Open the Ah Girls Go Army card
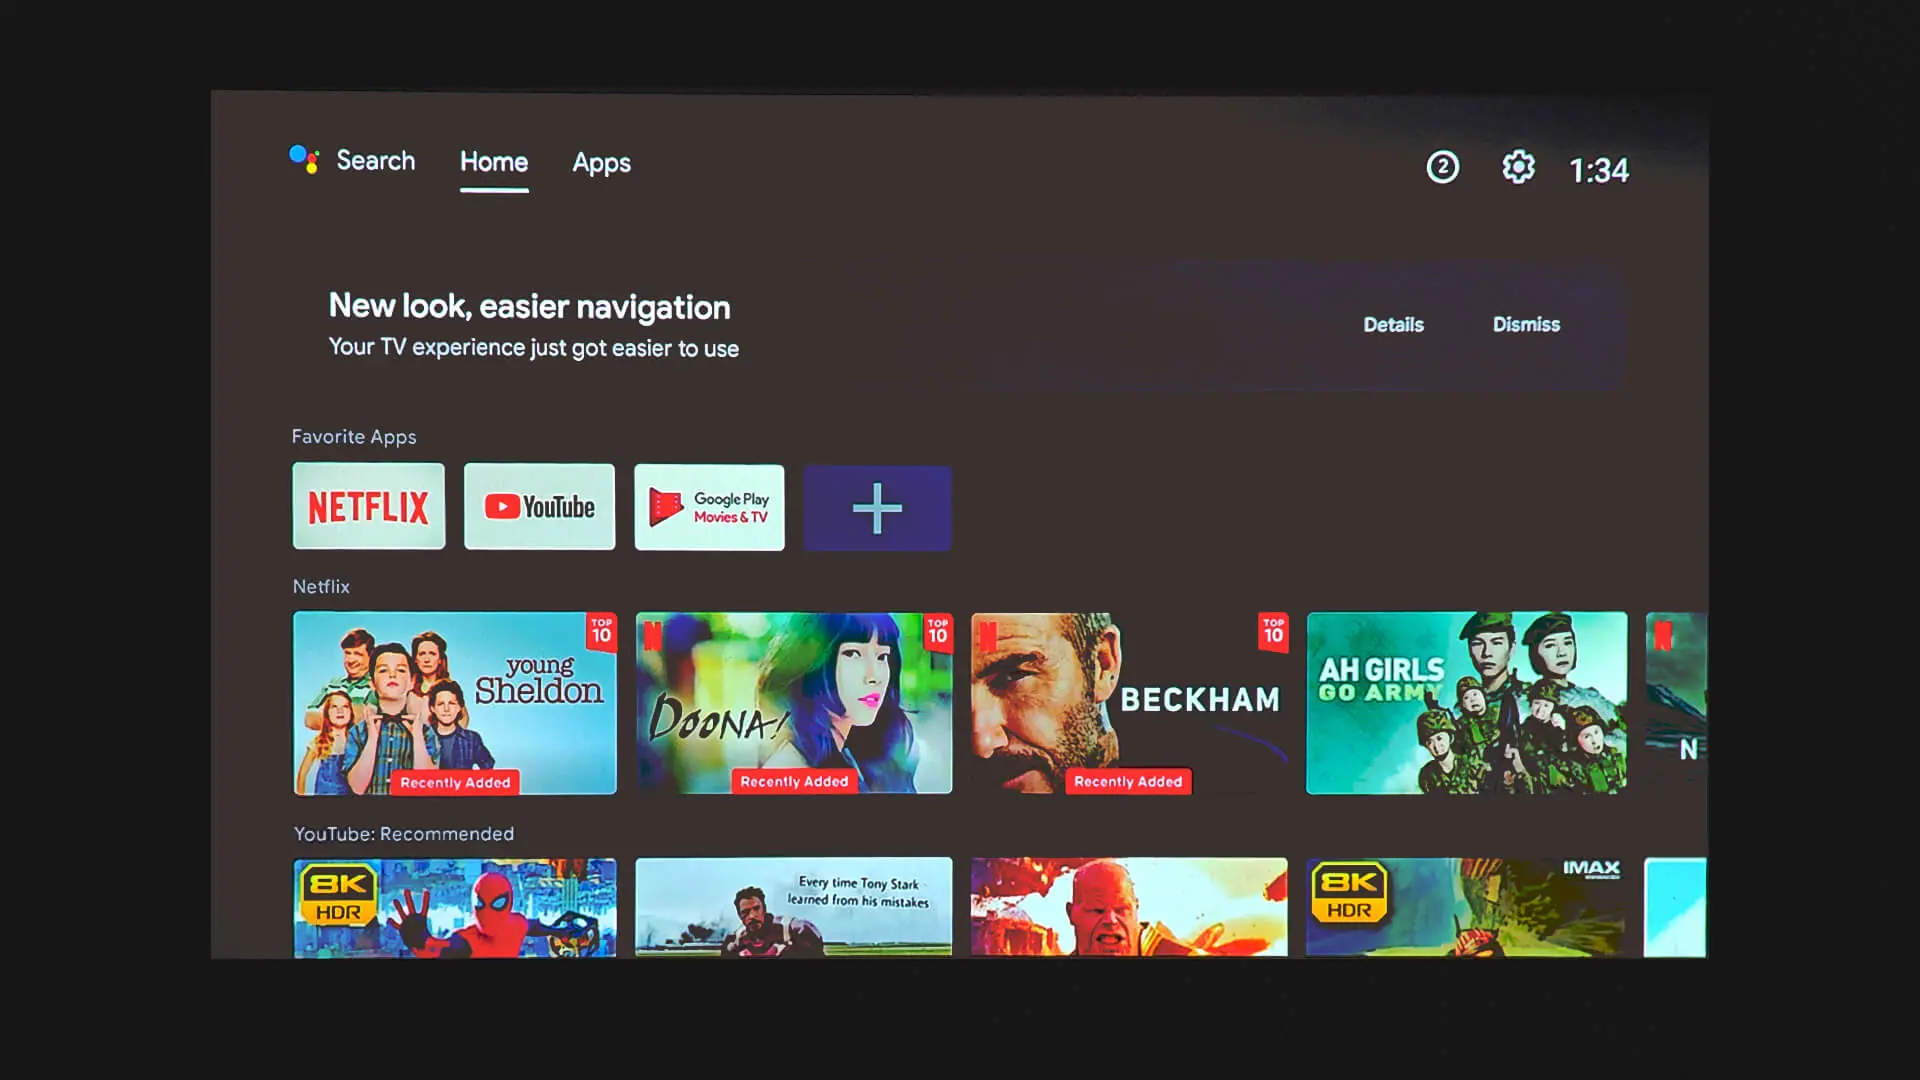 (x=1466, y=703)
